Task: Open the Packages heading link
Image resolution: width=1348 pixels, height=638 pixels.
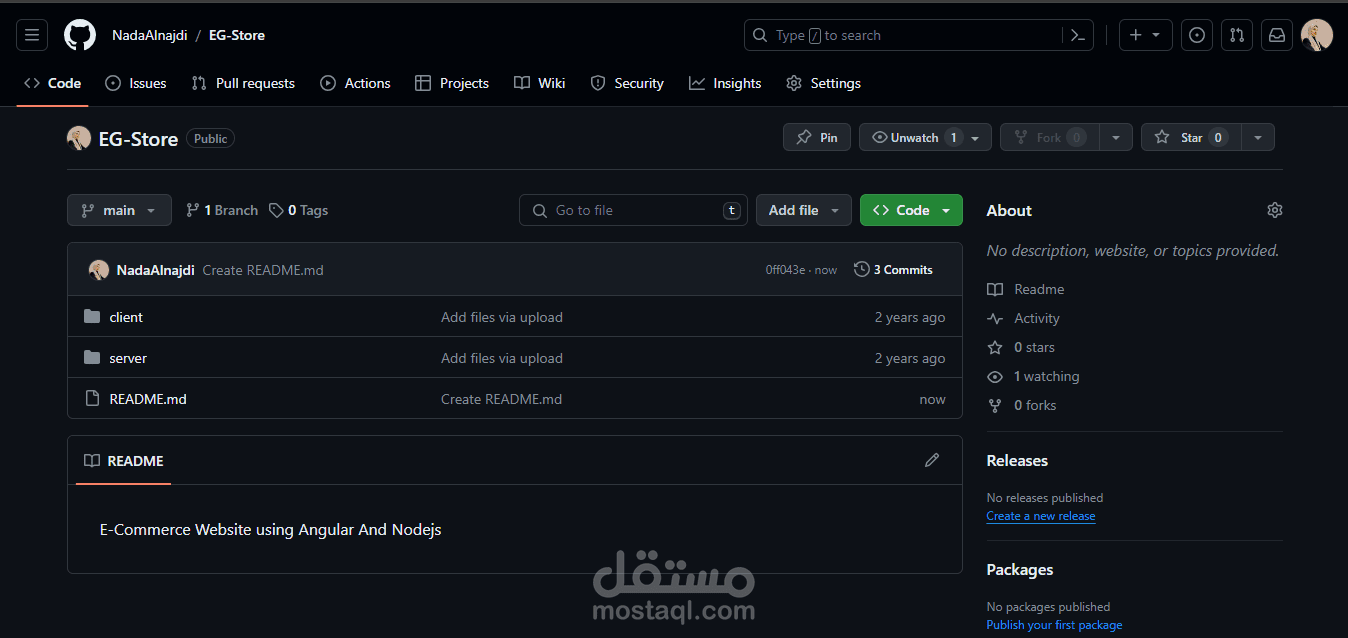Action: (x=1020, y=570)
